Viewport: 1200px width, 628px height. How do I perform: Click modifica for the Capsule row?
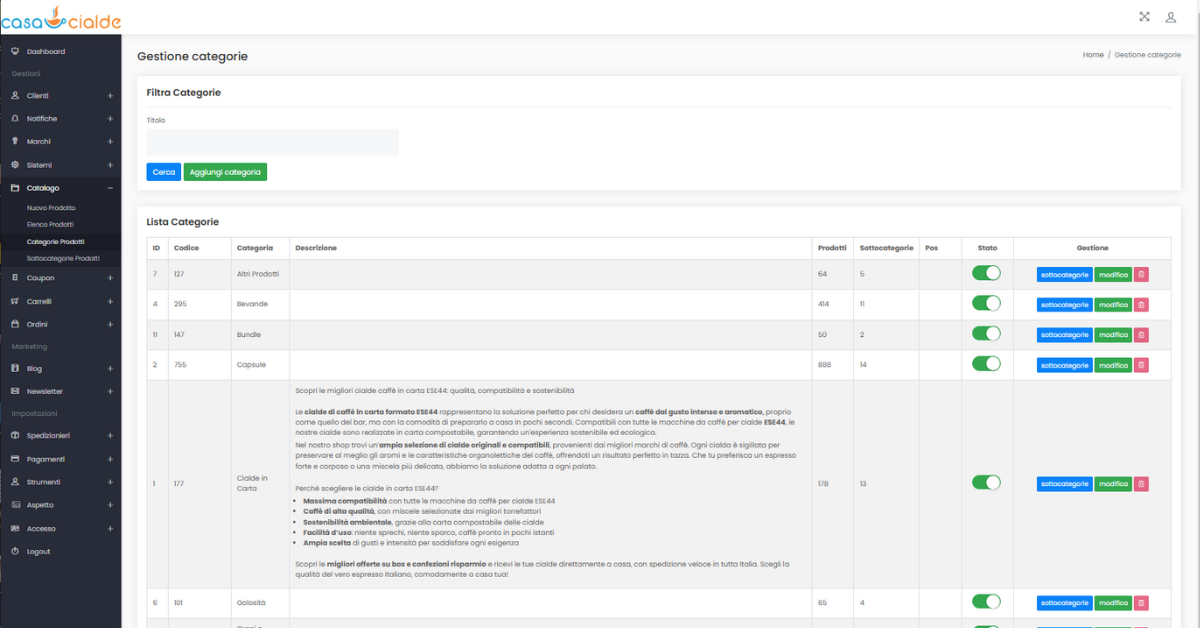pos(1113,365)
